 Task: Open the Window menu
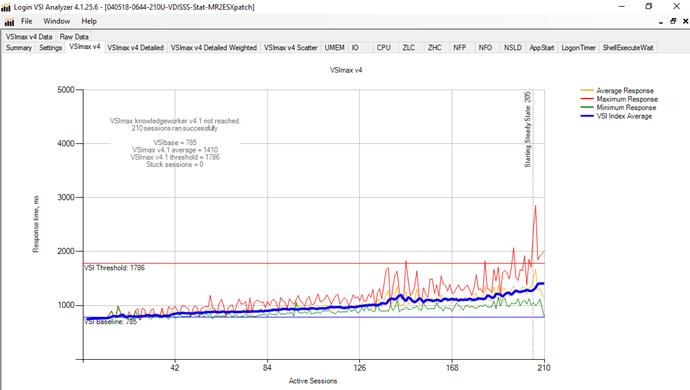56,21
